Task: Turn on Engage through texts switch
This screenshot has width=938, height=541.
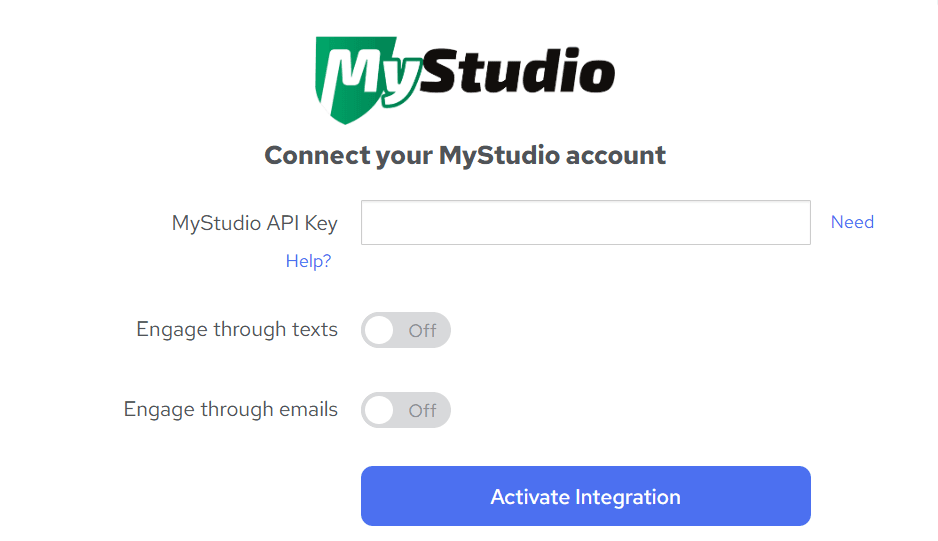Action: [x=406, y=330]
